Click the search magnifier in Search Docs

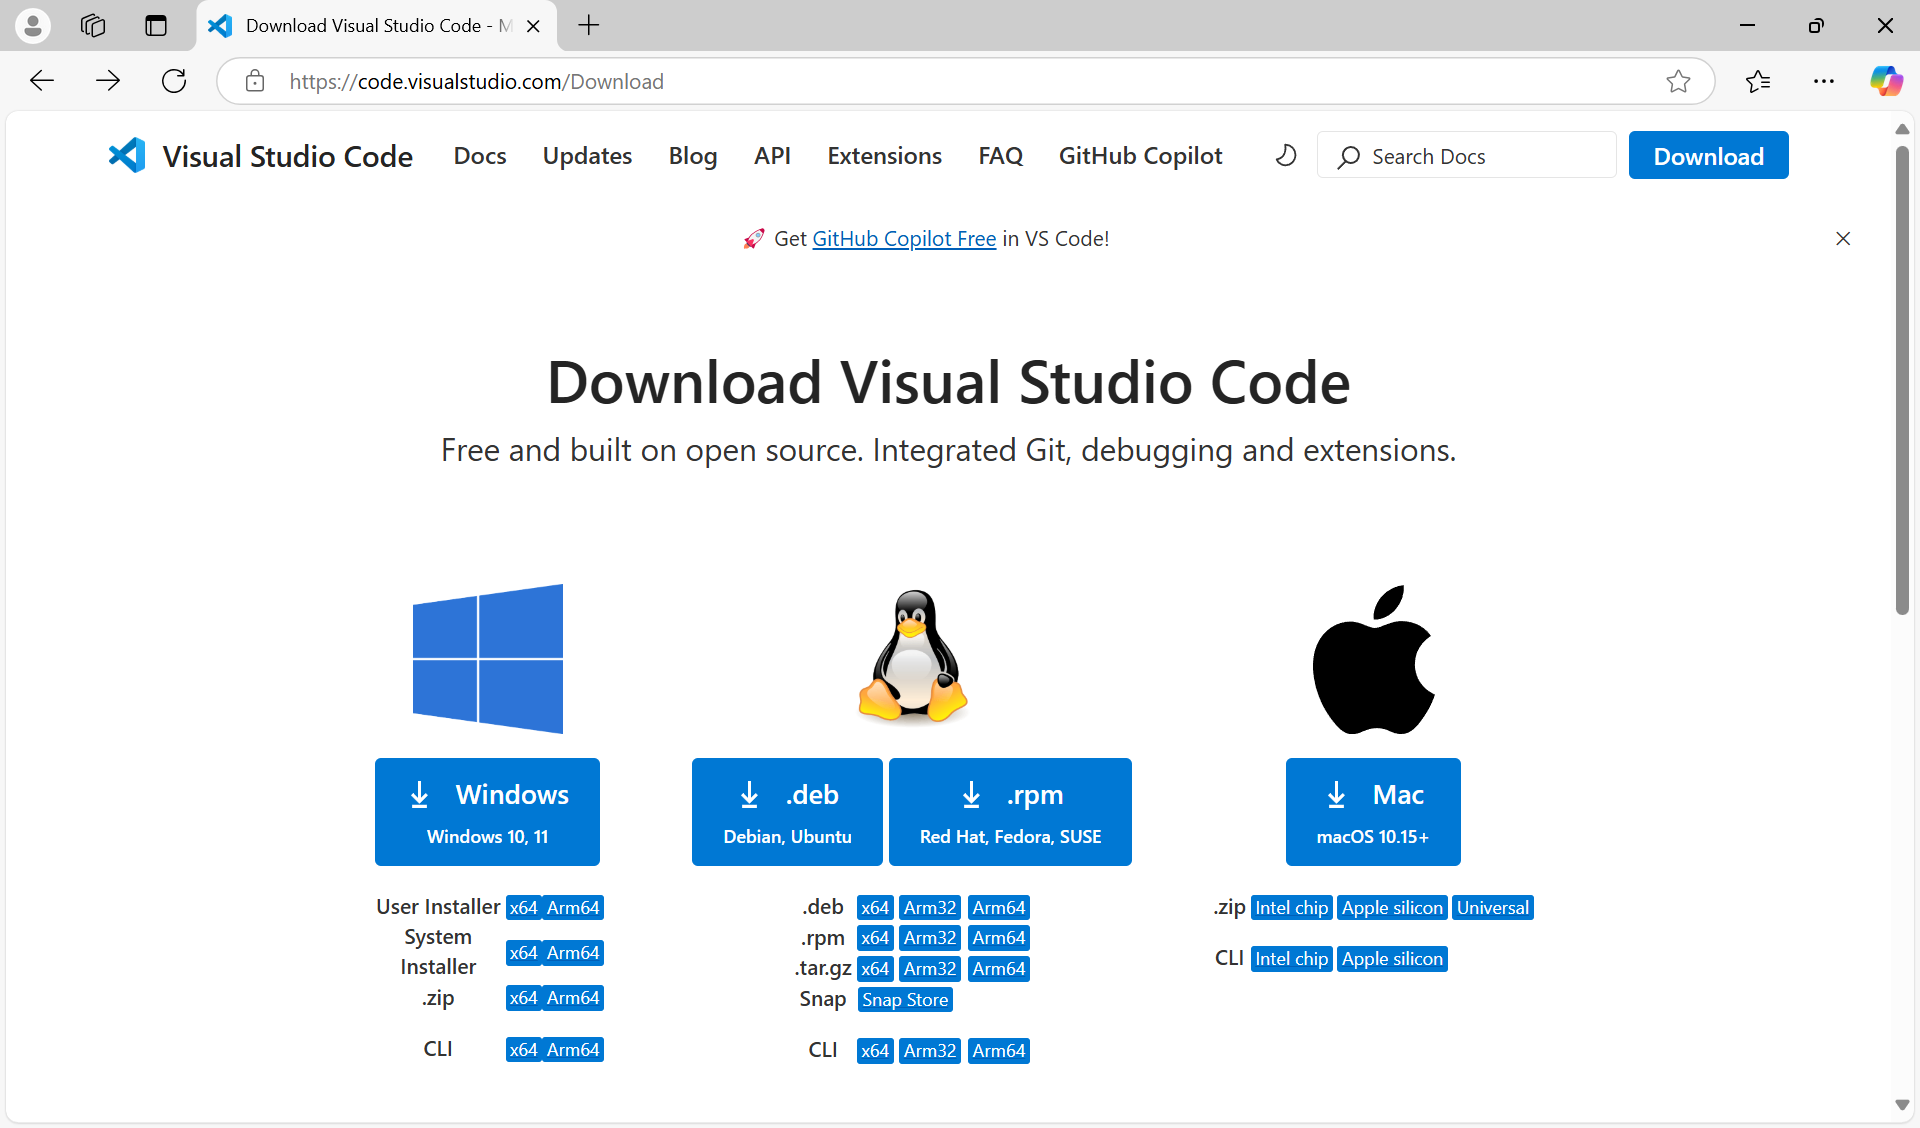(1350, 156)
